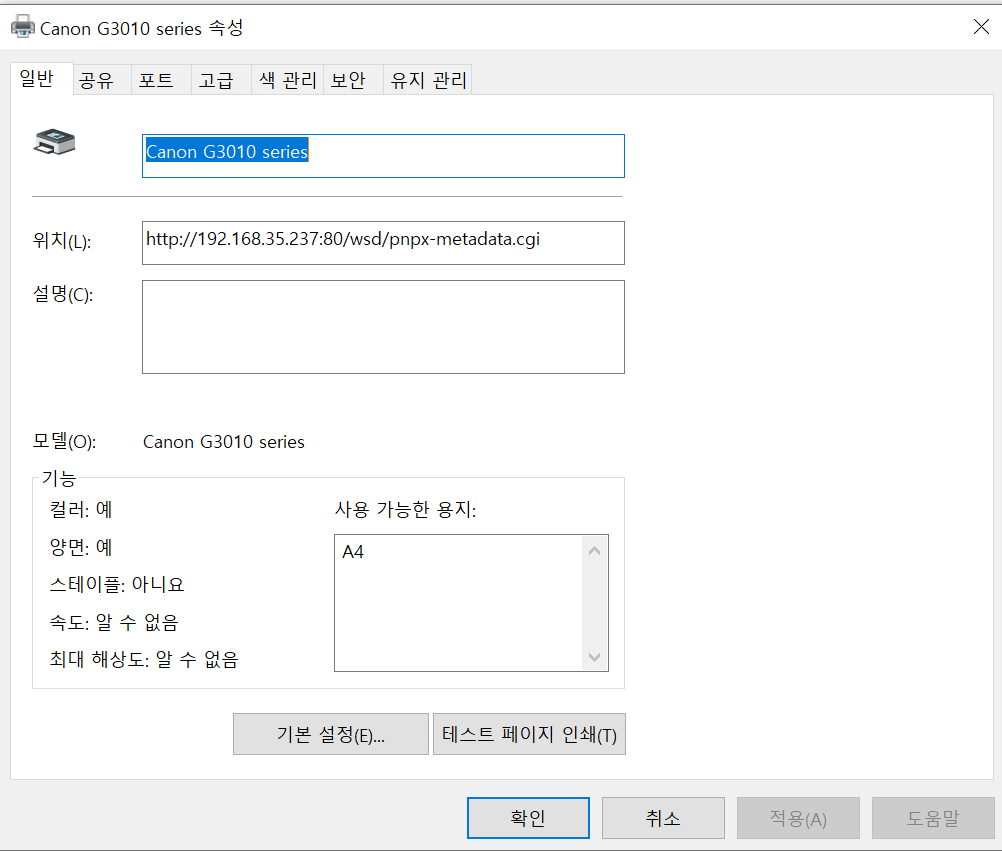The image size is (1002, 851).
Task: Select A4 in the paper list
Action: (x=353, y=552)
